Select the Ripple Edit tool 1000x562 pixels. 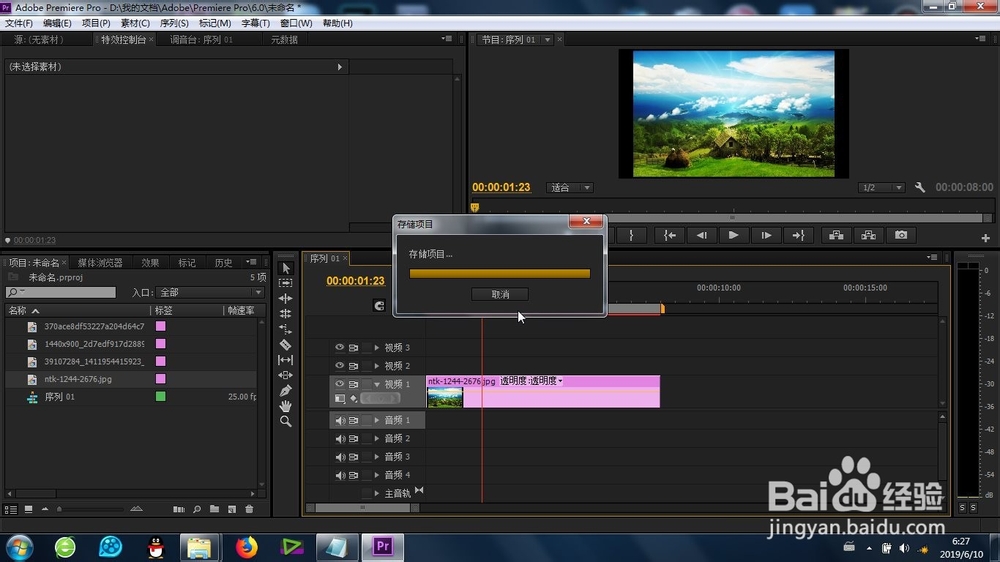tap(286, 298)
